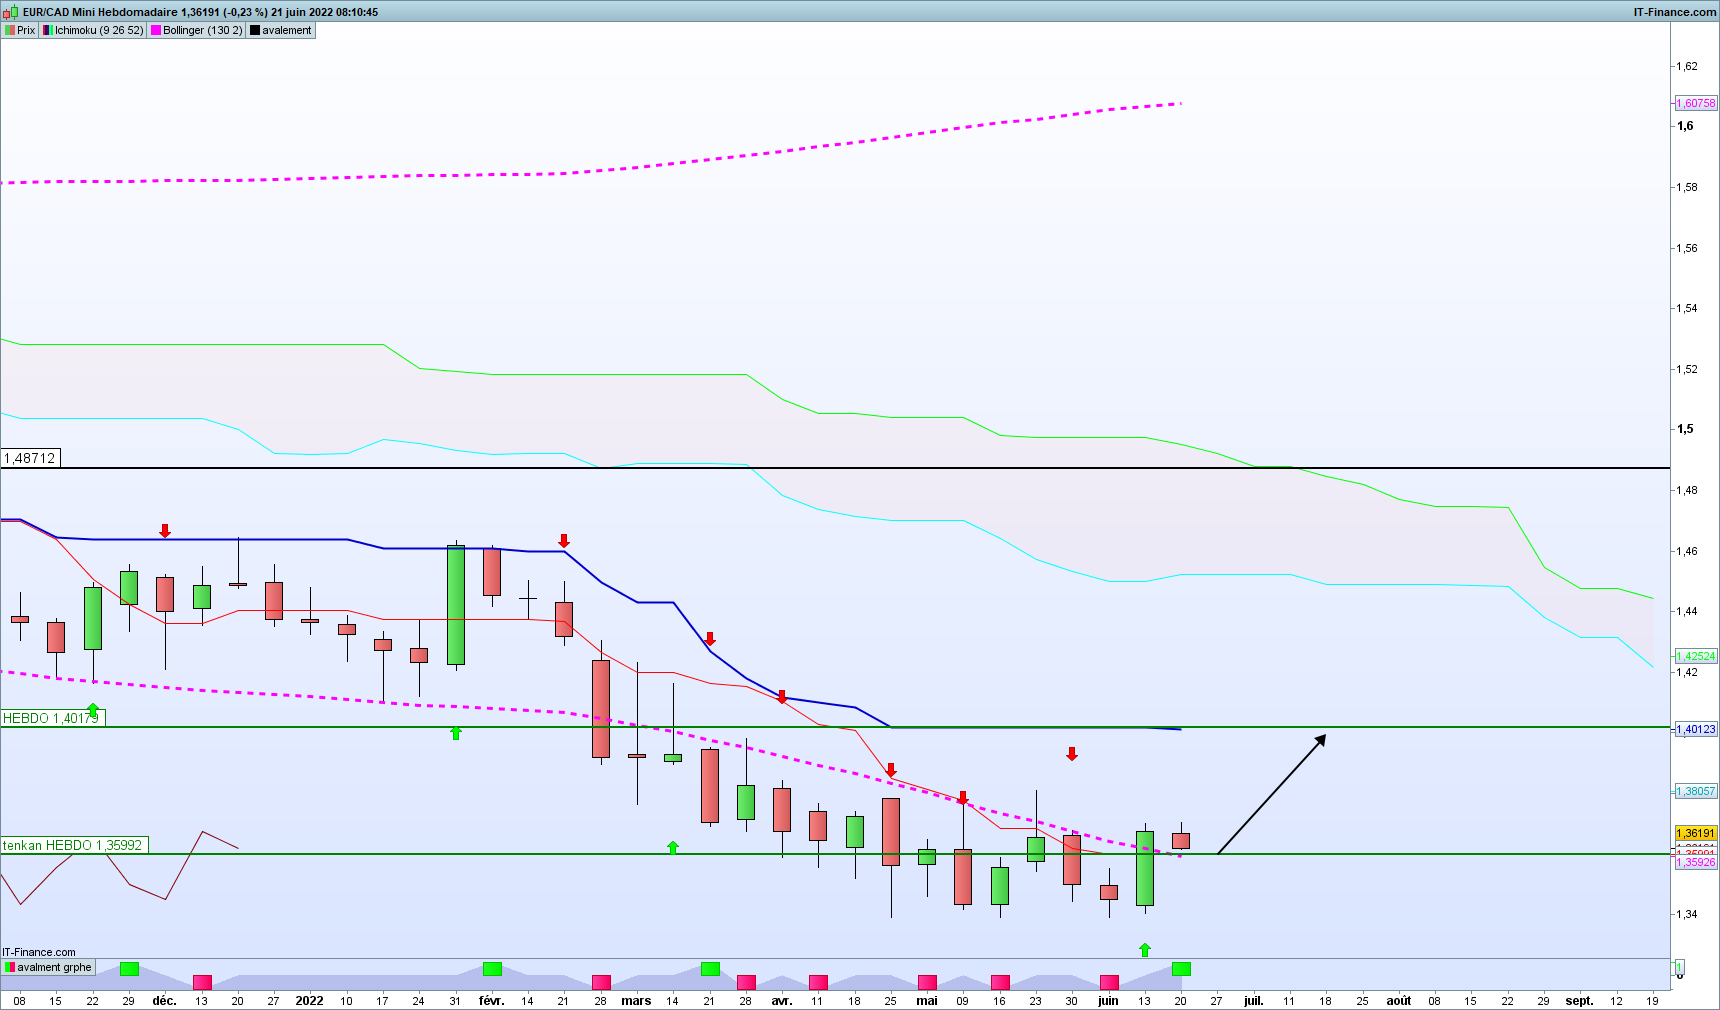The width and height of the screenshot is (1720, 1010).
Task: Select the tenkan HEBDO 1,35992 label
Action: (74, 845)
